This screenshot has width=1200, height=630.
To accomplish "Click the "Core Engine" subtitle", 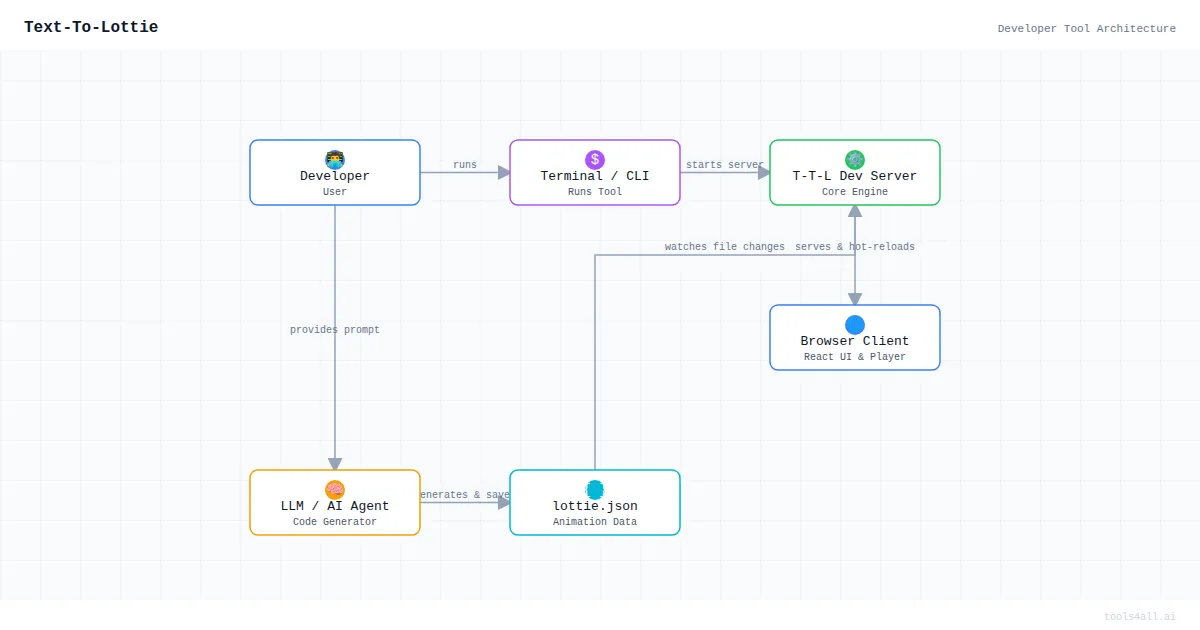I will click(x=855, y=192).
